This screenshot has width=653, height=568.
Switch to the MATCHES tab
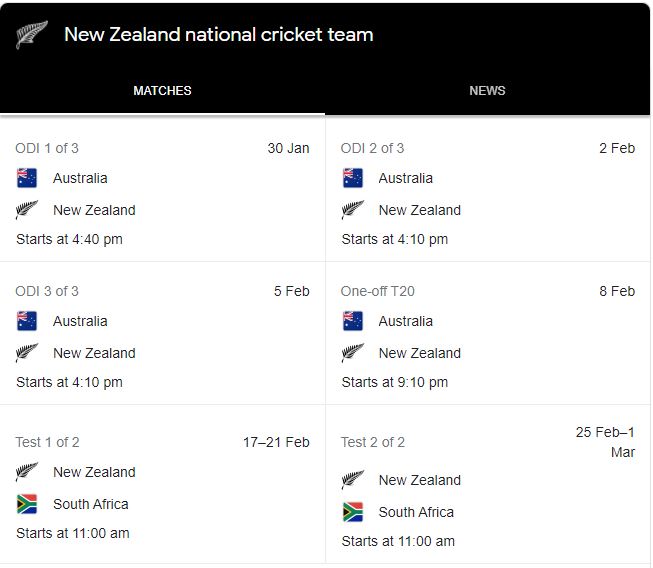tap(162, 91)
